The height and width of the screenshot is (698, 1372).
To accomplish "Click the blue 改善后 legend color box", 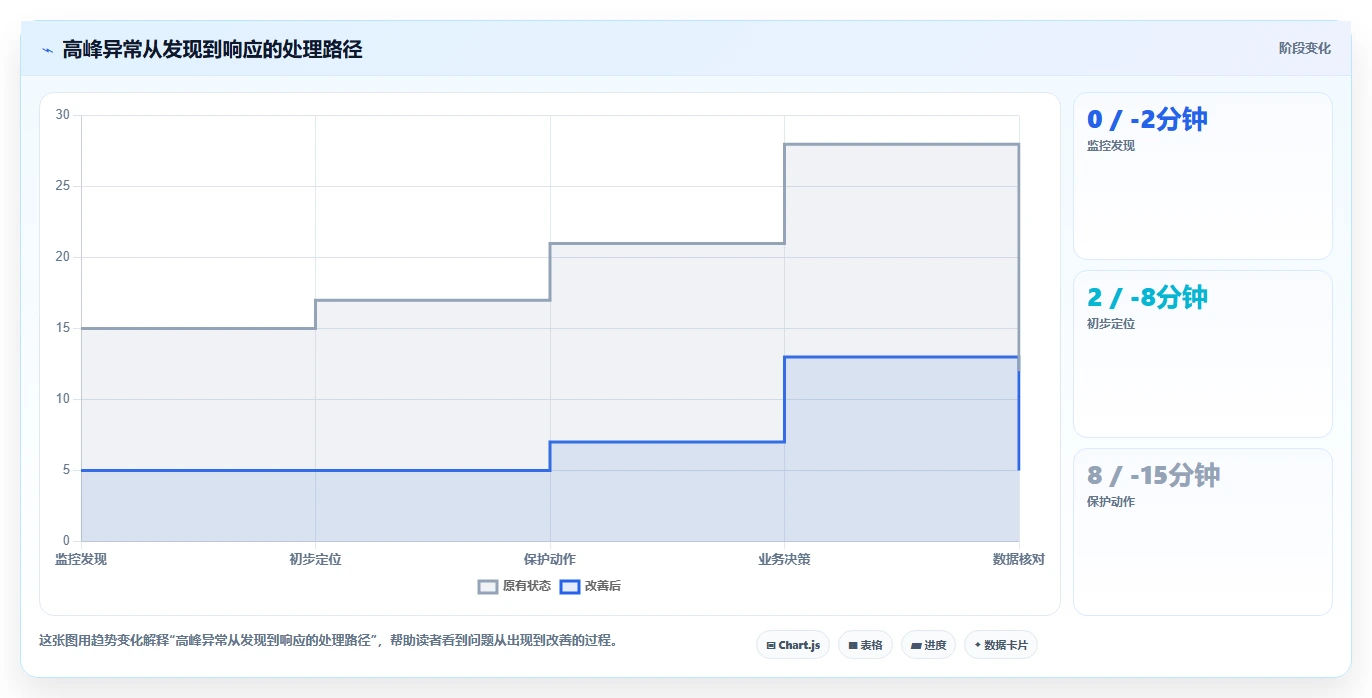I will point(569,587).
